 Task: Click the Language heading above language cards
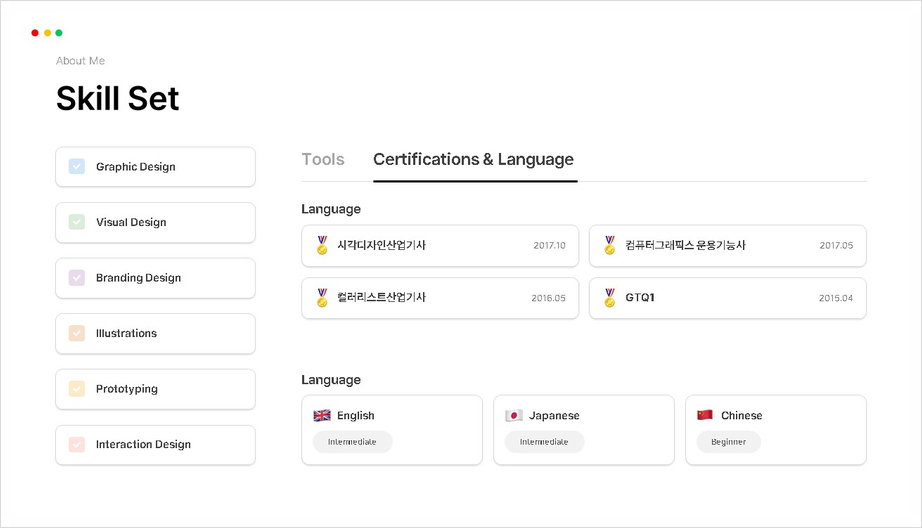331,380
